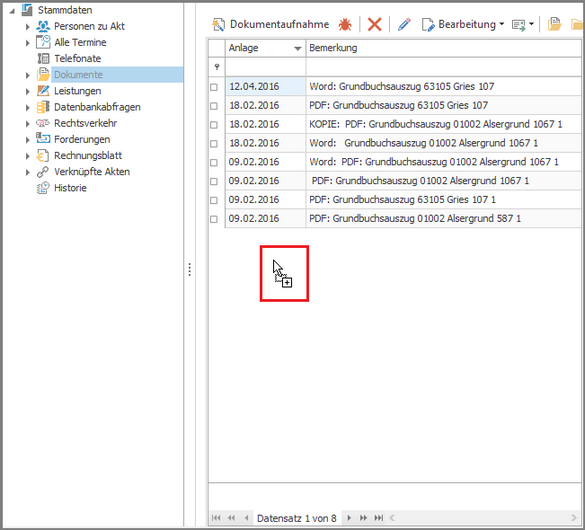Go to last record navigation icon
This screenshot has width=585, height=530.
pyautogui.click(x=378, y=518)
